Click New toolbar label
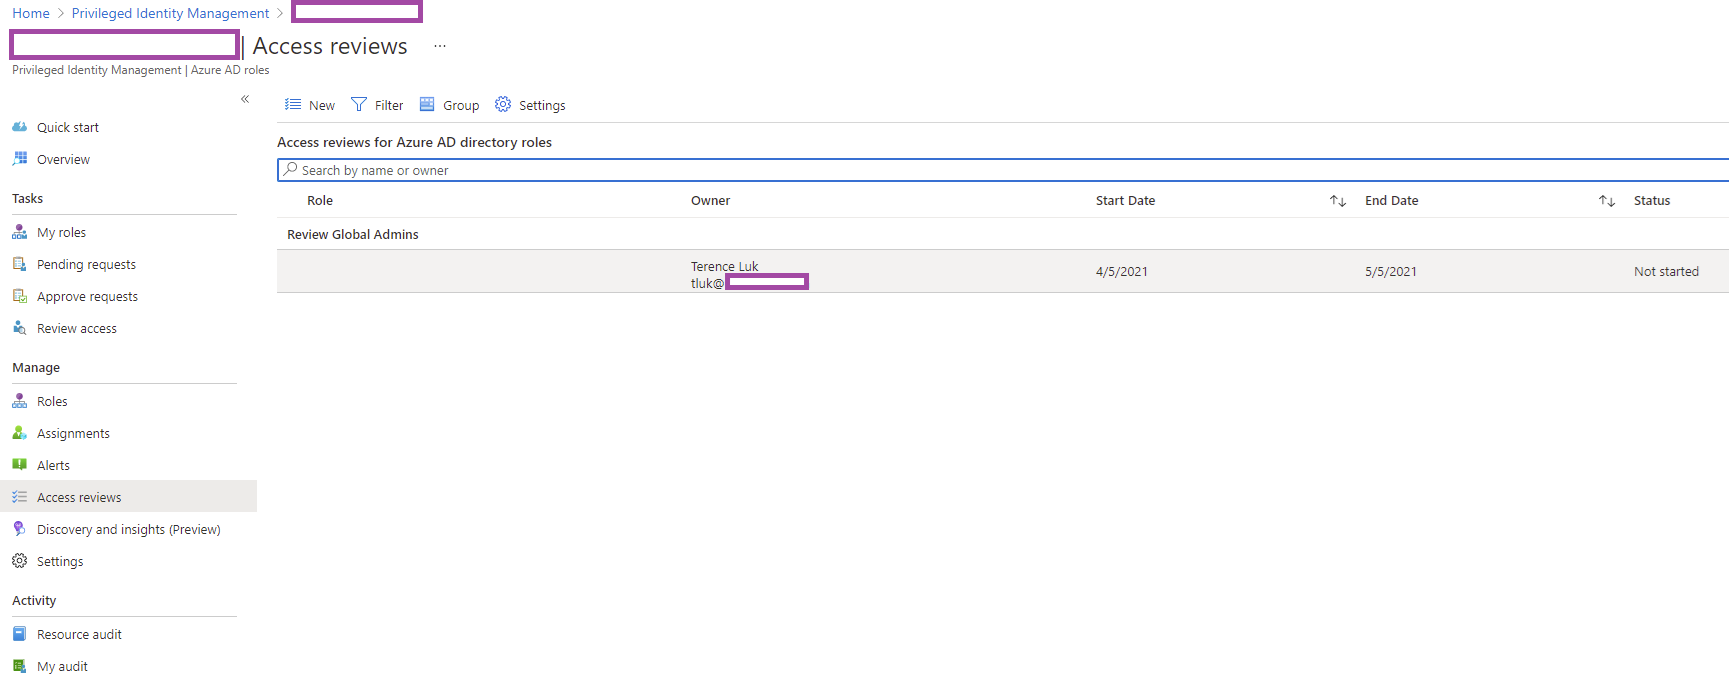The width and height of the screenshot is (1729, 695). pos(322,105)
